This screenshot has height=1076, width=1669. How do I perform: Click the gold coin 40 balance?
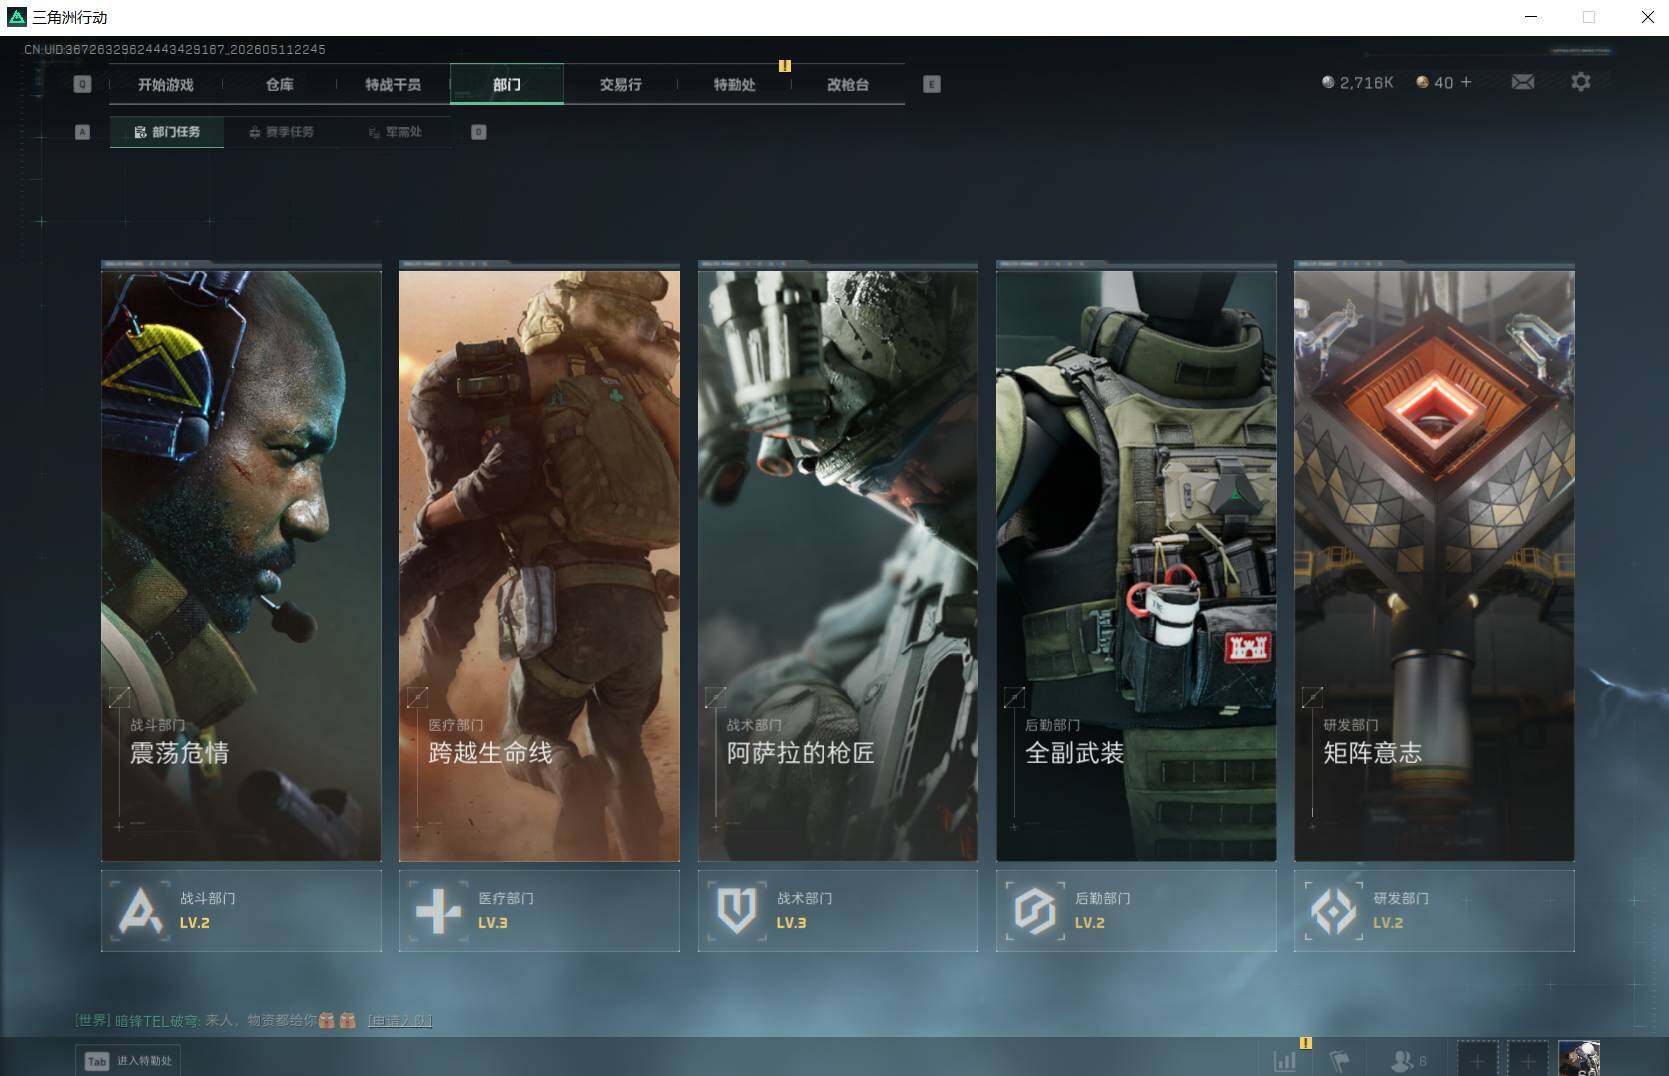coord(1433,83)
